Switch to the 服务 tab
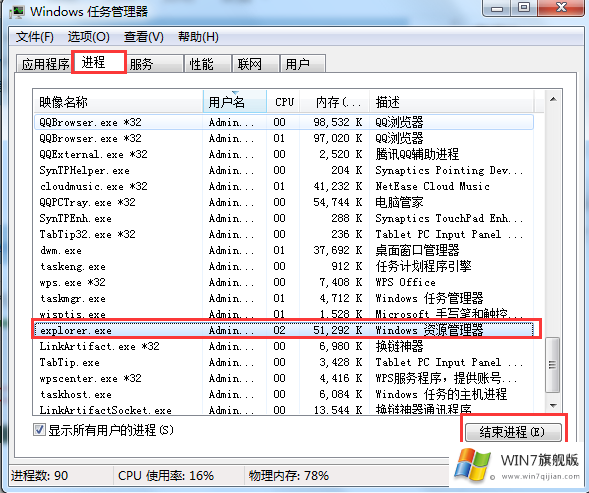The height and width of the screenshot is (493, 589). (154, 64)
